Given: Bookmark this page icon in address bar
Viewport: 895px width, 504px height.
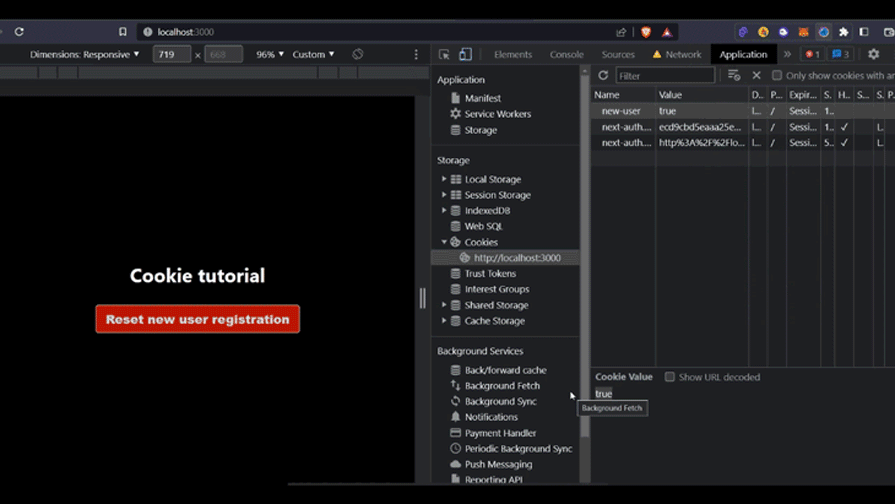Looking at the screenshot, I should [x=123, y=32].
